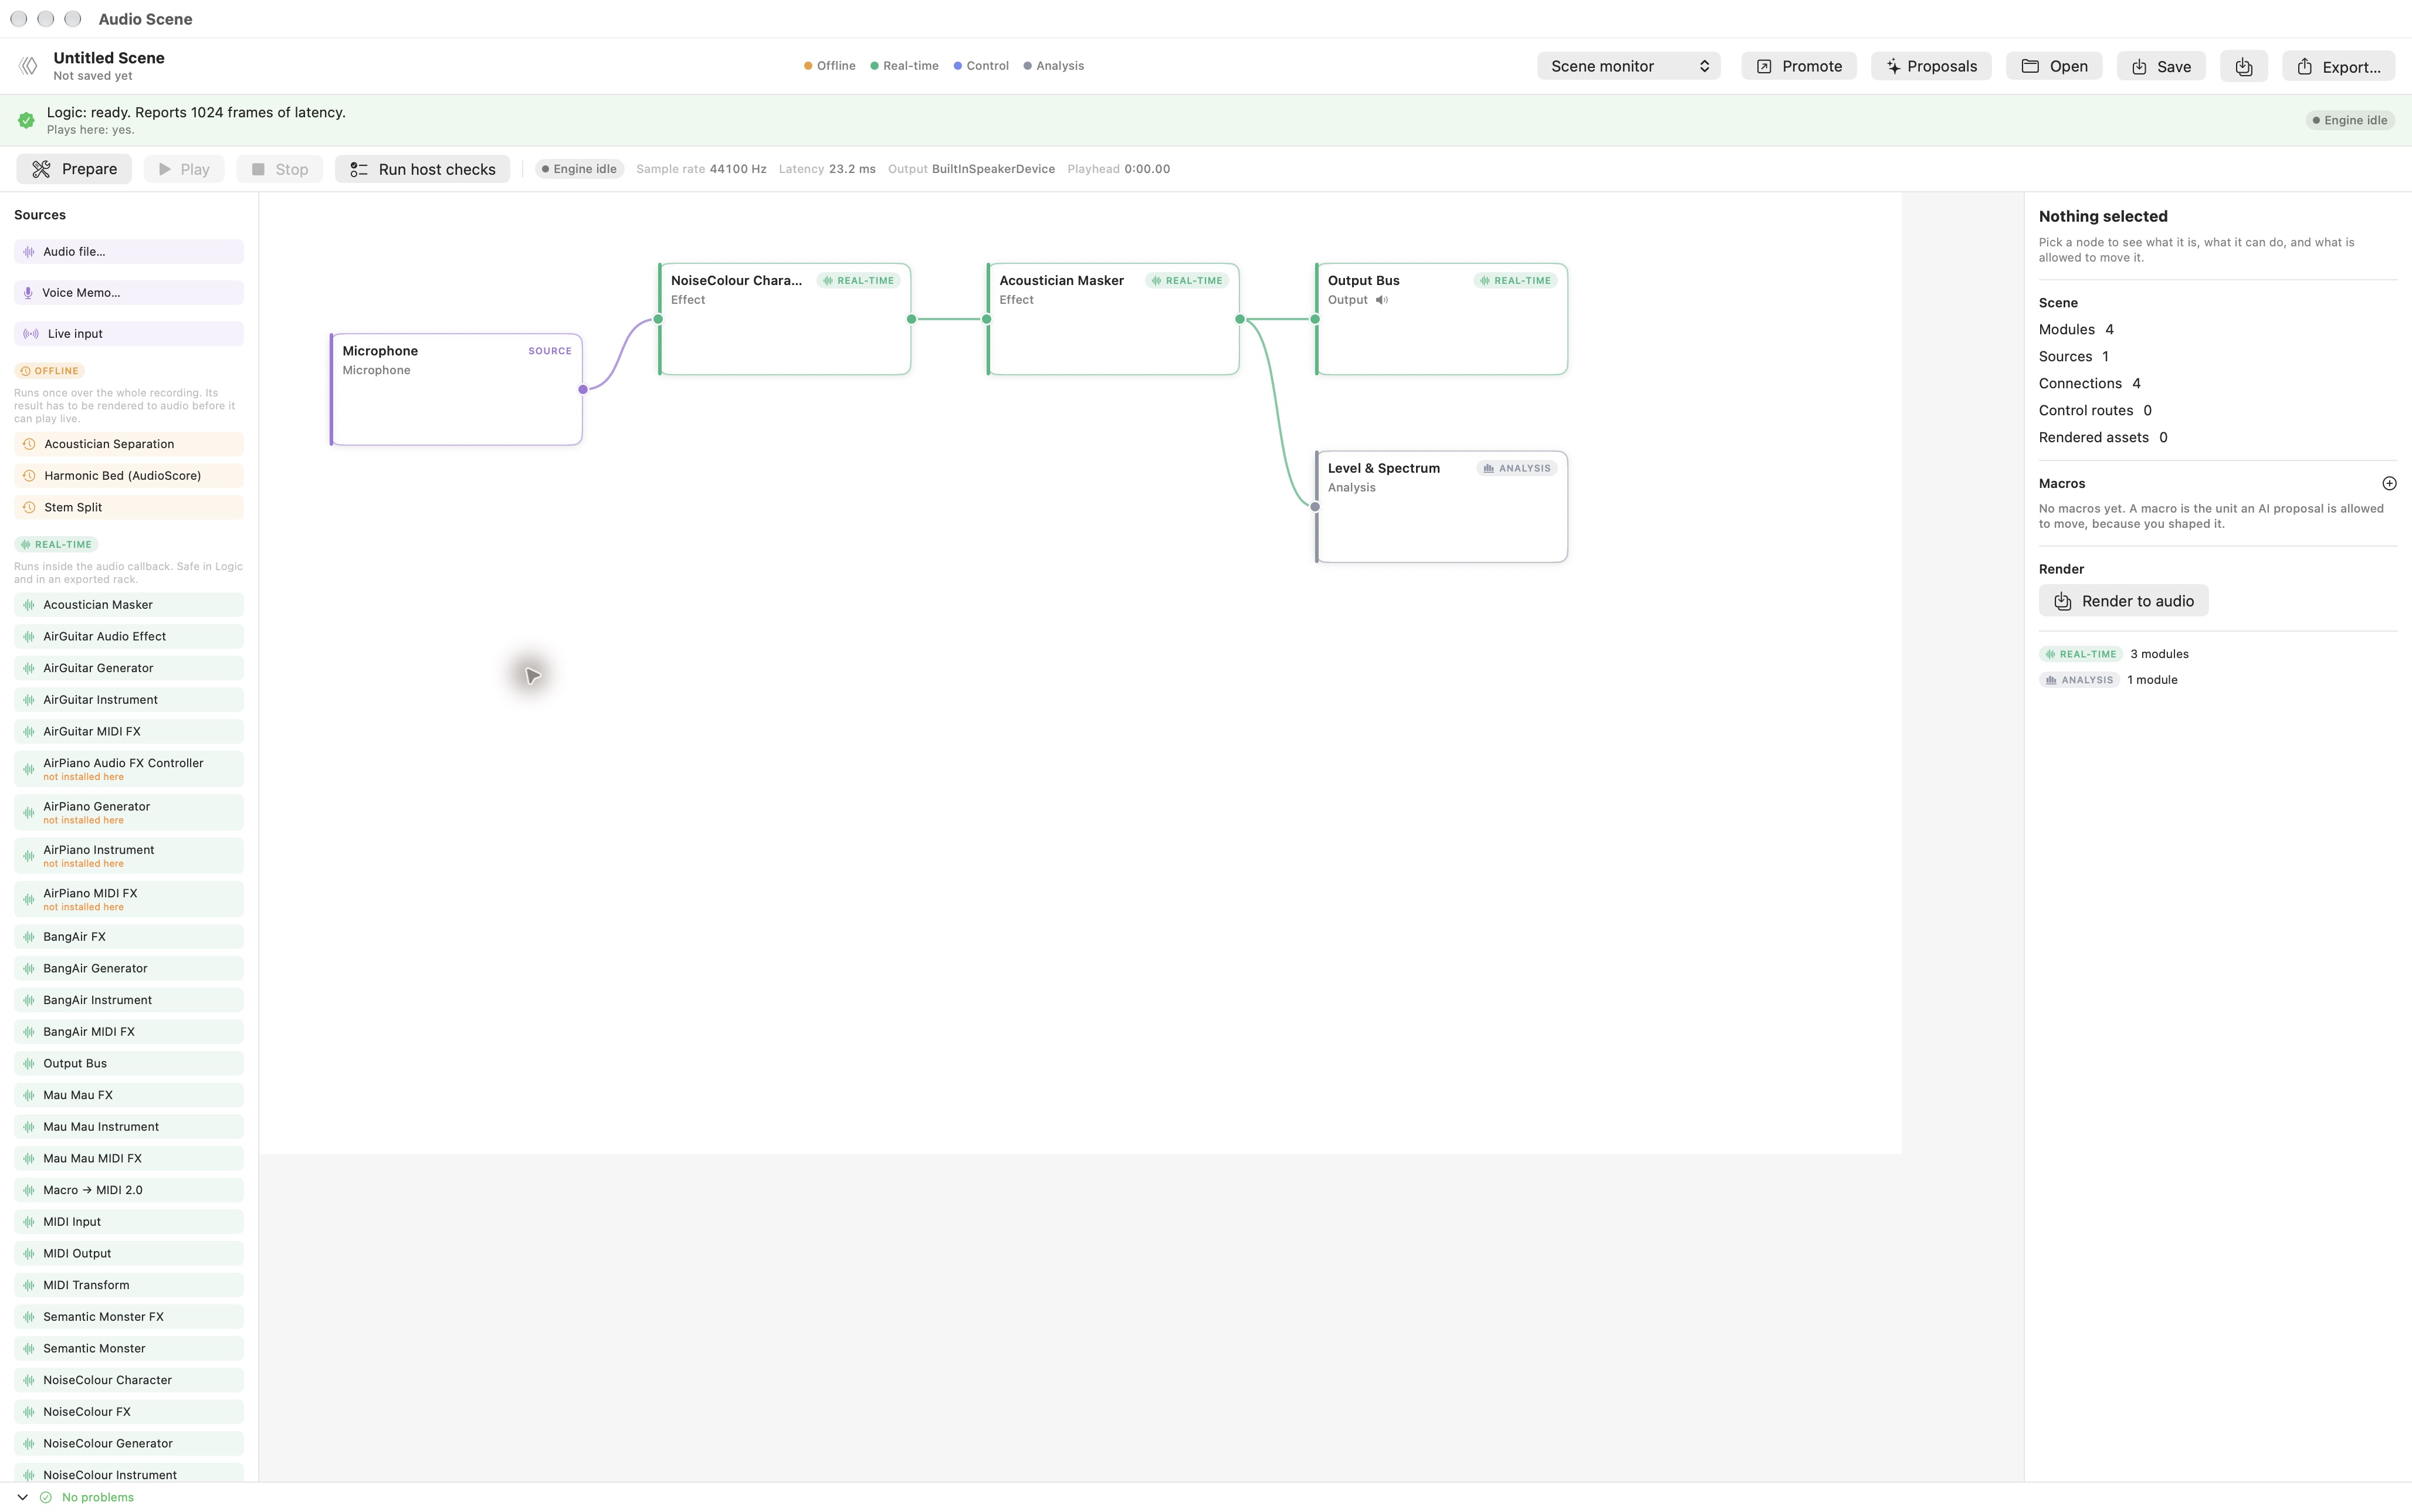2412x1512 pixels.
Task: Click Render to audio
Action: pyautogui.click(x=2123, y=601)
